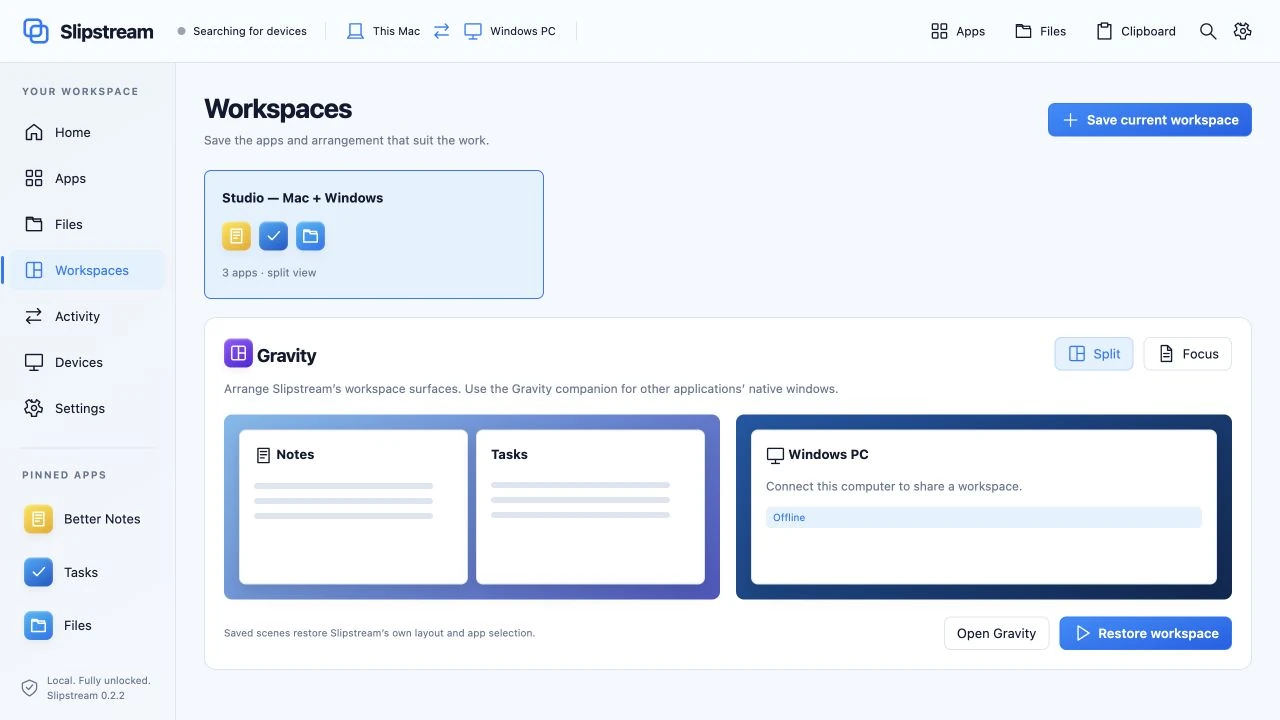Open Devices in the sidebar
The image size is (1280, 720).
pos(88,362)
